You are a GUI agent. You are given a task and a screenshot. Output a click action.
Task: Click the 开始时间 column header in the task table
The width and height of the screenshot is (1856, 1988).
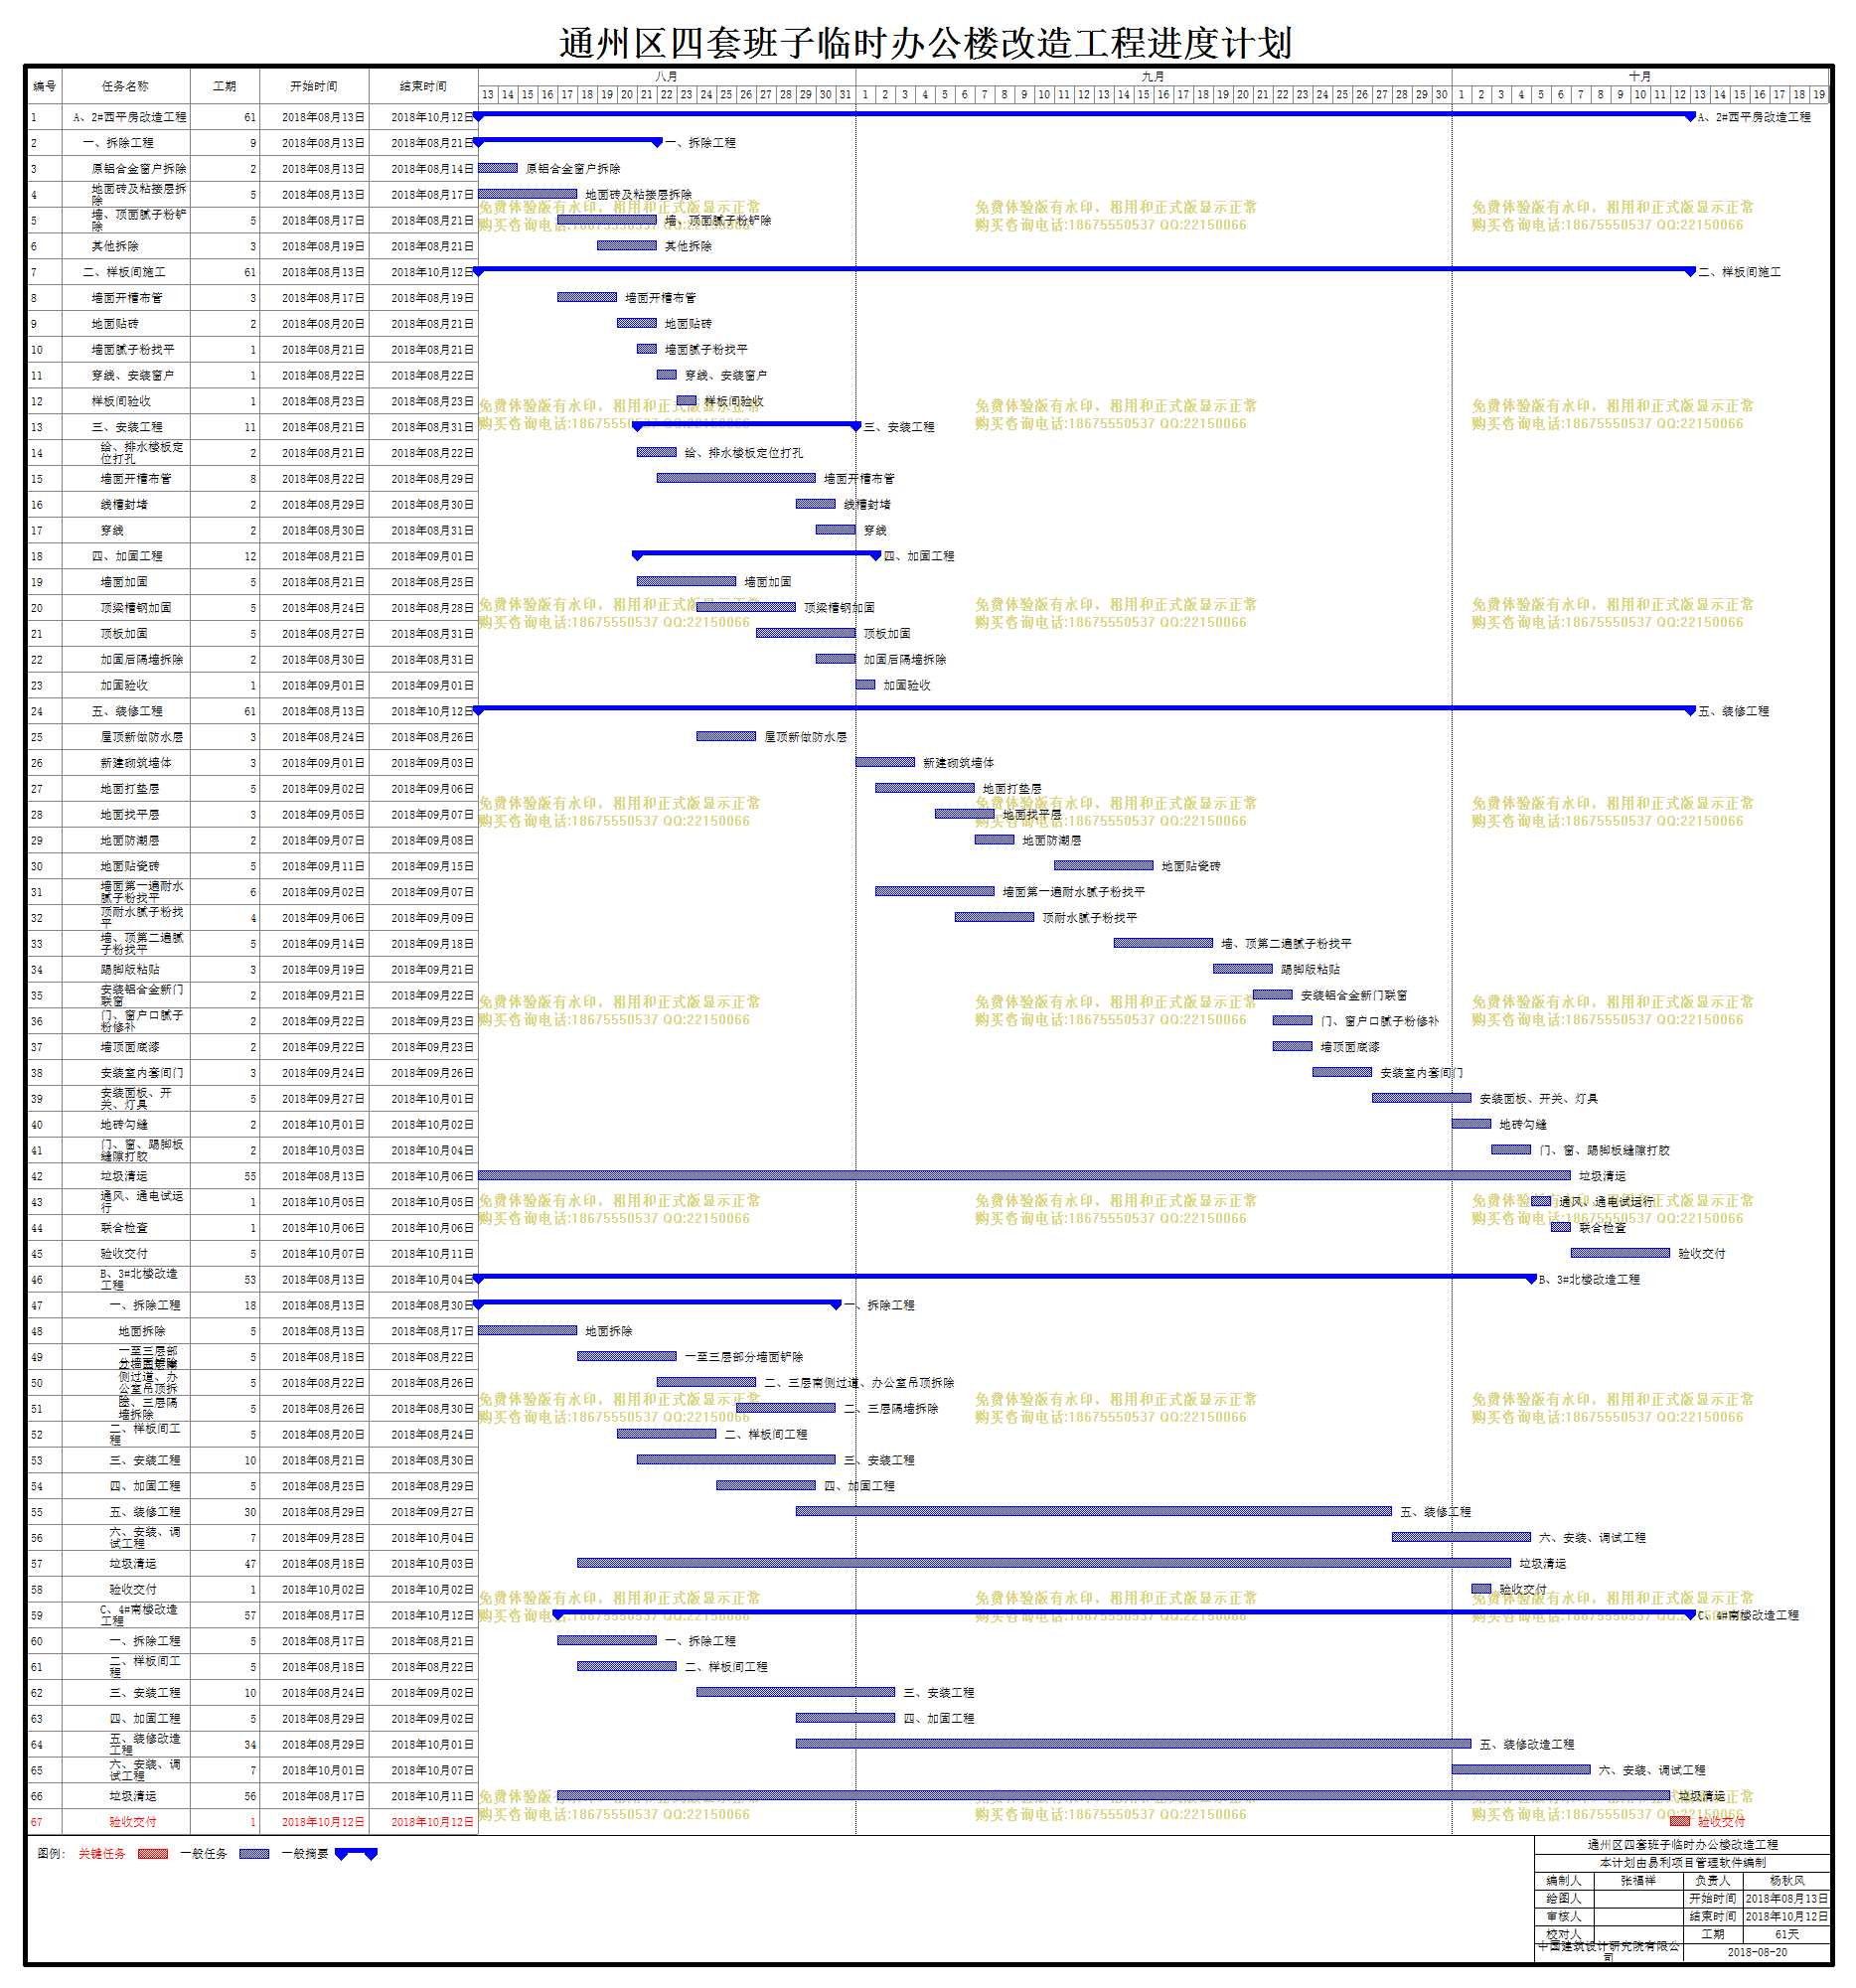click(x=314, y=86)
